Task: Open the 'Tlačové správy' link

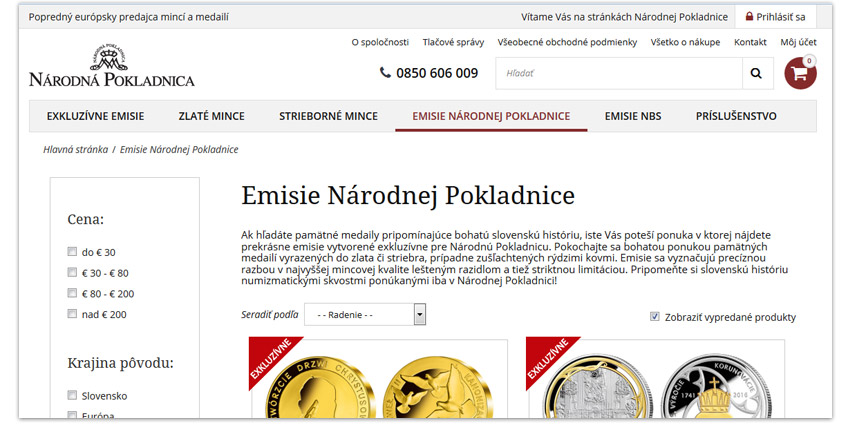Action: coord(453,42)
